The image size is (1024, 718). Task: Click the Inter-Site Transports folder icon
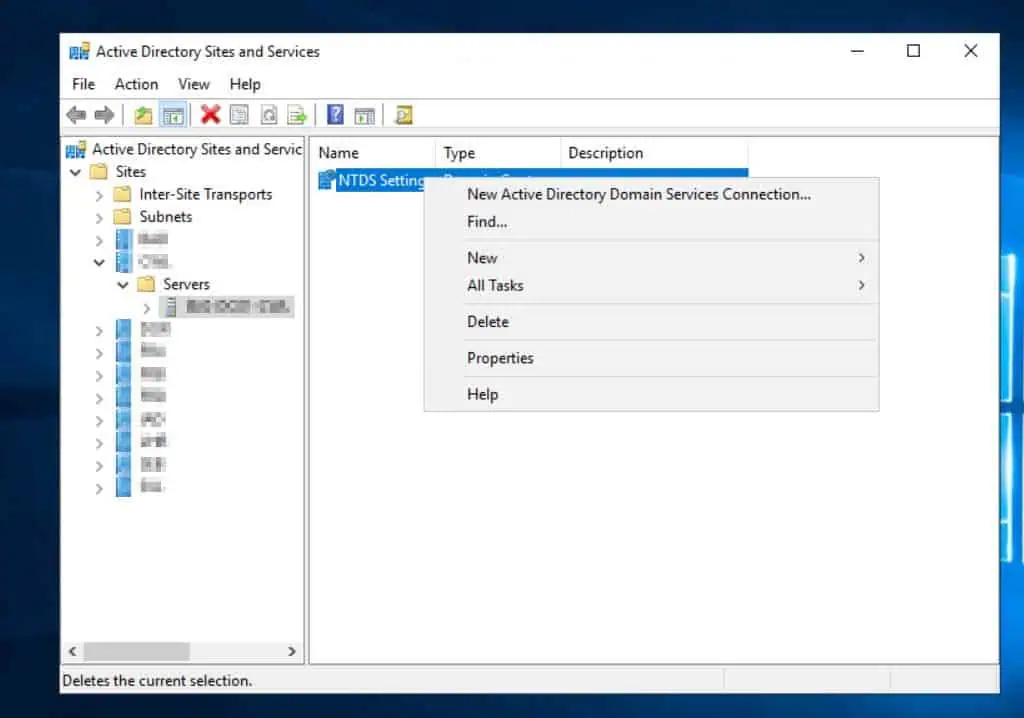point(122,194)
